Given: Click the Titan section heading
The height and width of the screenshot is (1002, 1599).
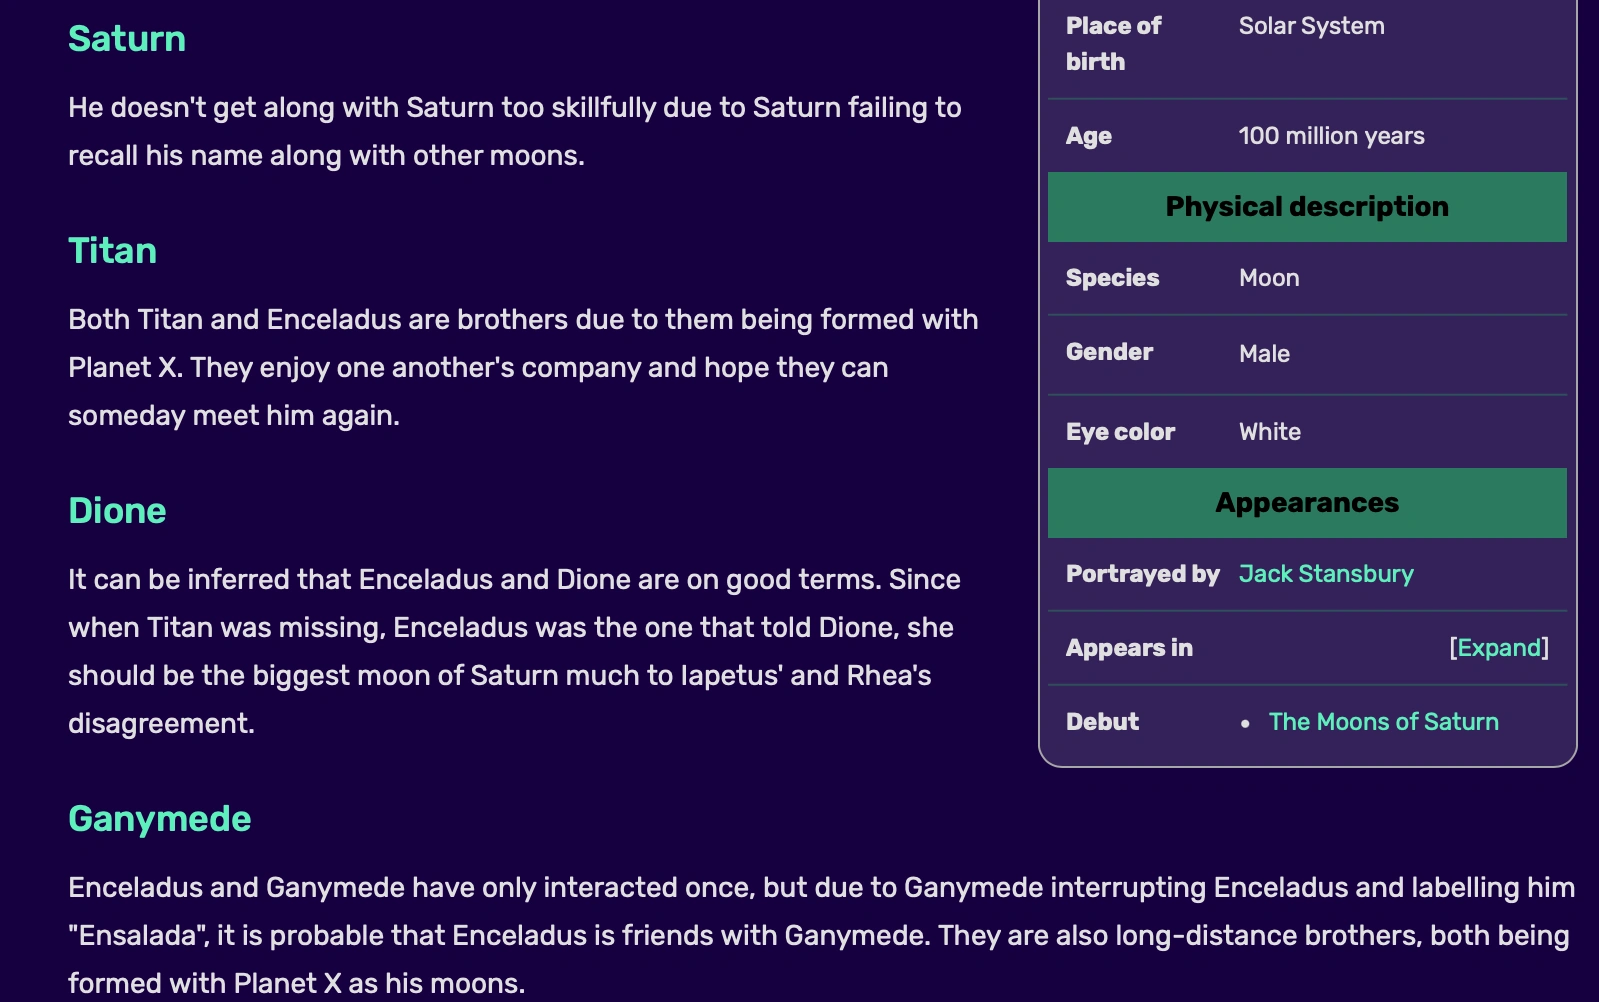Looking at the screenshot, I should (112, 251).
